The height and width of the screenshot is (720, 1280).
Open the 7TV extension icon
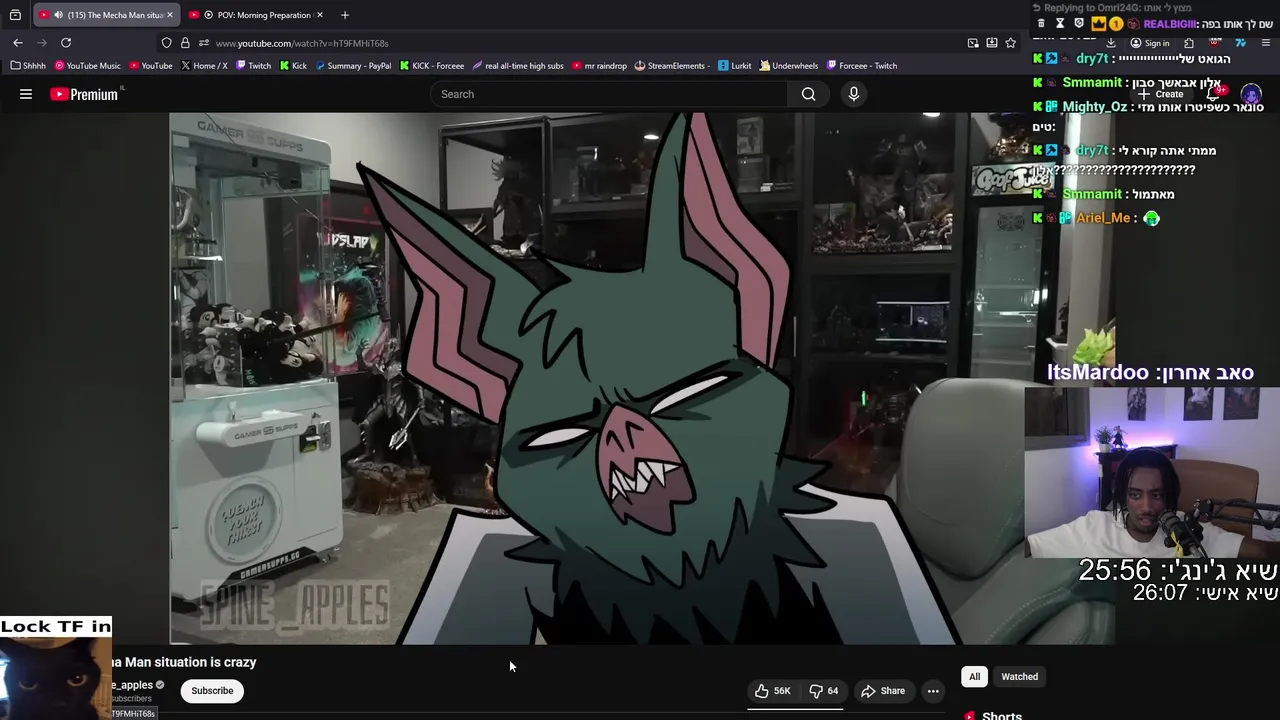(x=1240, y=43)
